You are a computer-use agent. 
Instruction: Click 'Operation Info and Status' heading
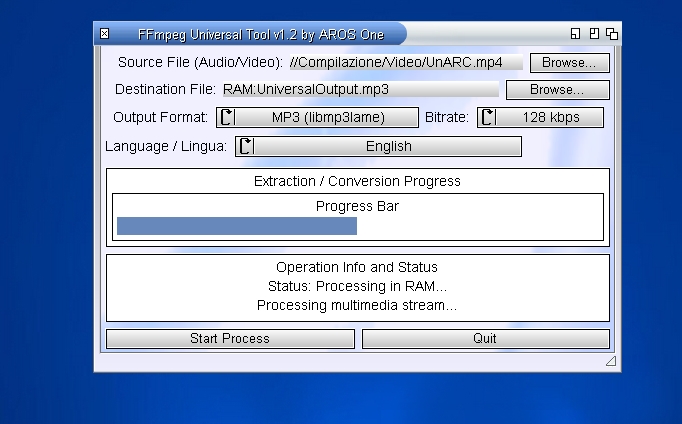pos(357,267)
